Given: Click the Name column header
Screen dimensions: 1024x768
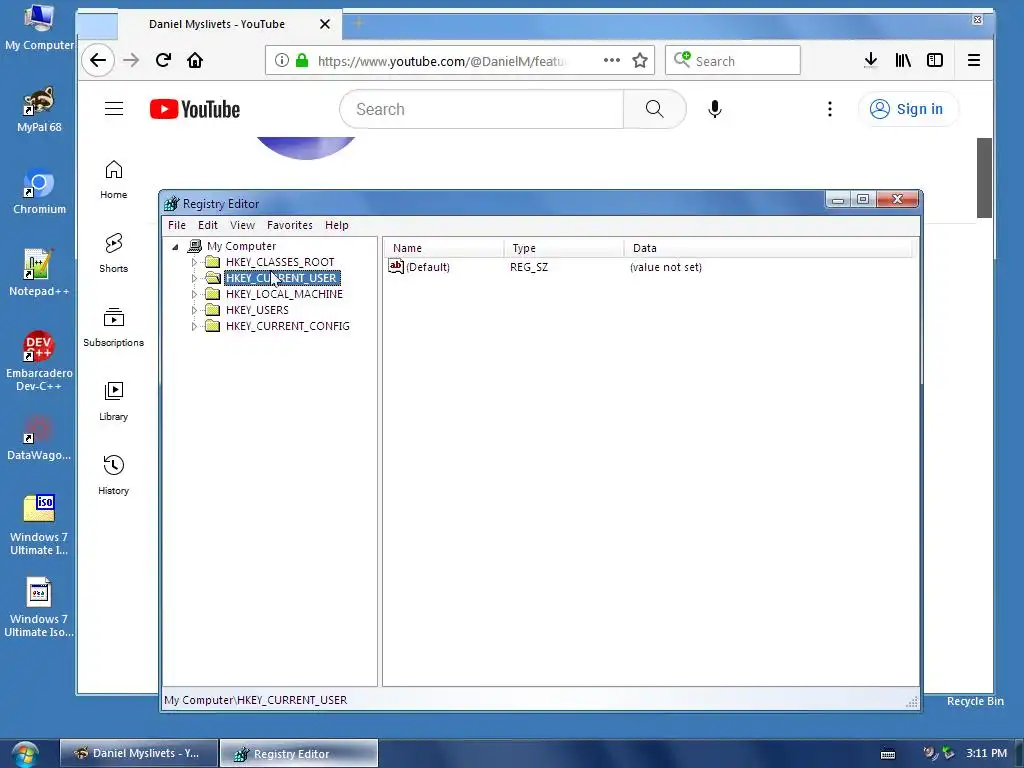Looking at the screenshot, I should 443,248.
